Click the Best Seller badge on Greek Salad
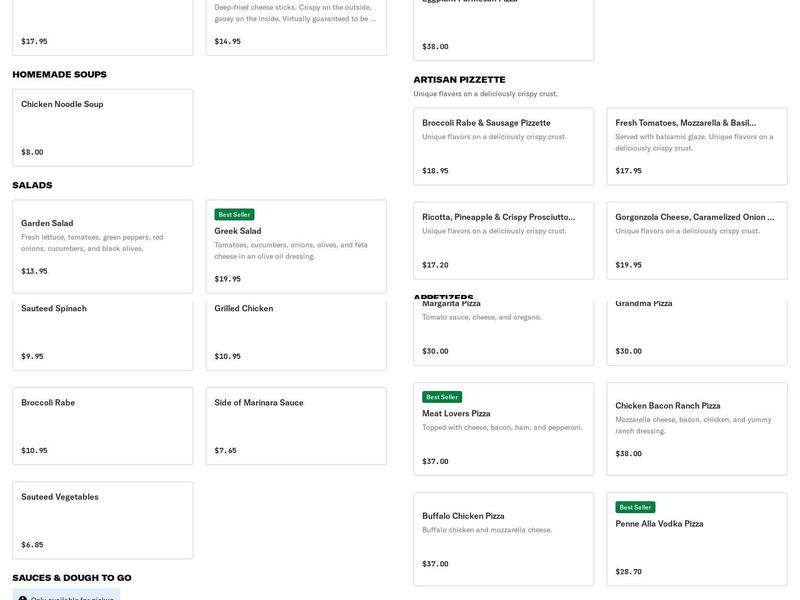This screenshot has height=600, width=800. [x=234, y=213]
